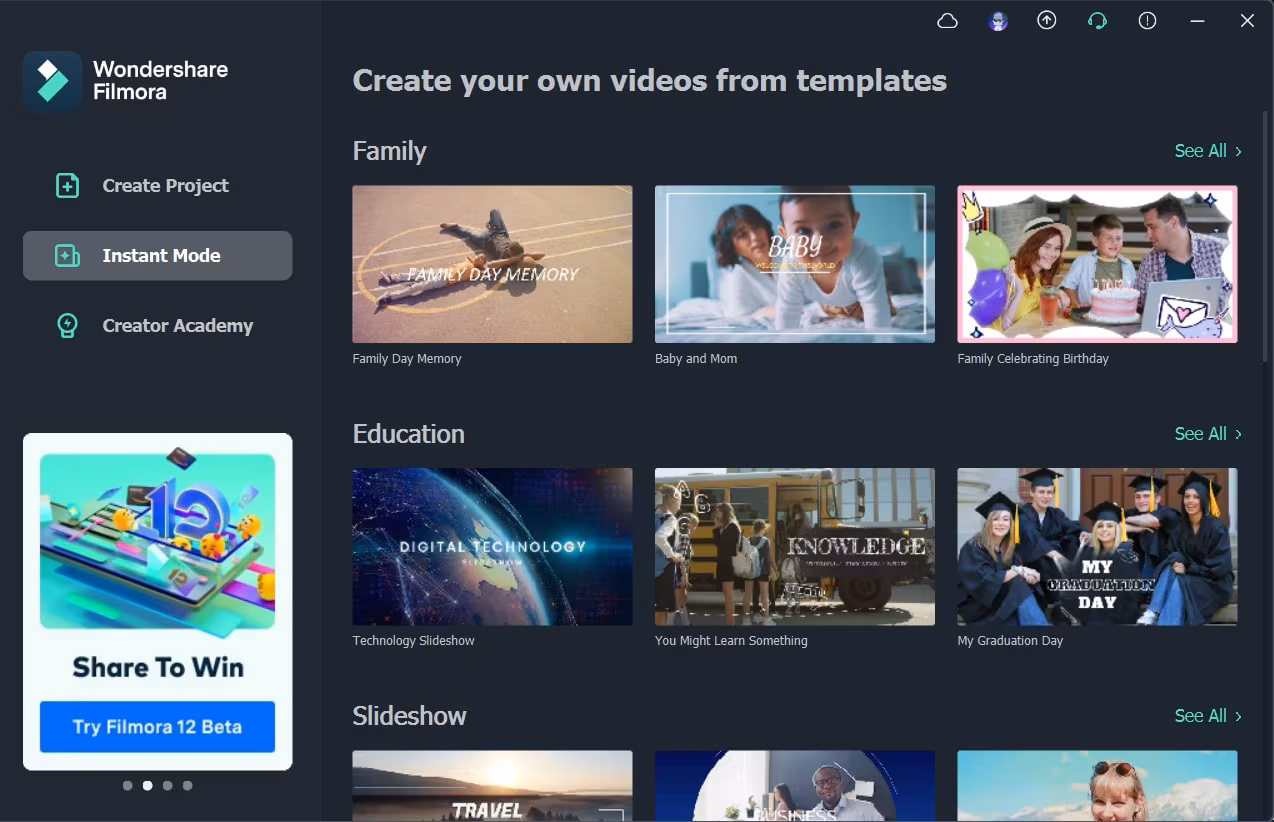1274x822 pixels.
Task: Open the cloud storage icon
Action: point(947,21)
